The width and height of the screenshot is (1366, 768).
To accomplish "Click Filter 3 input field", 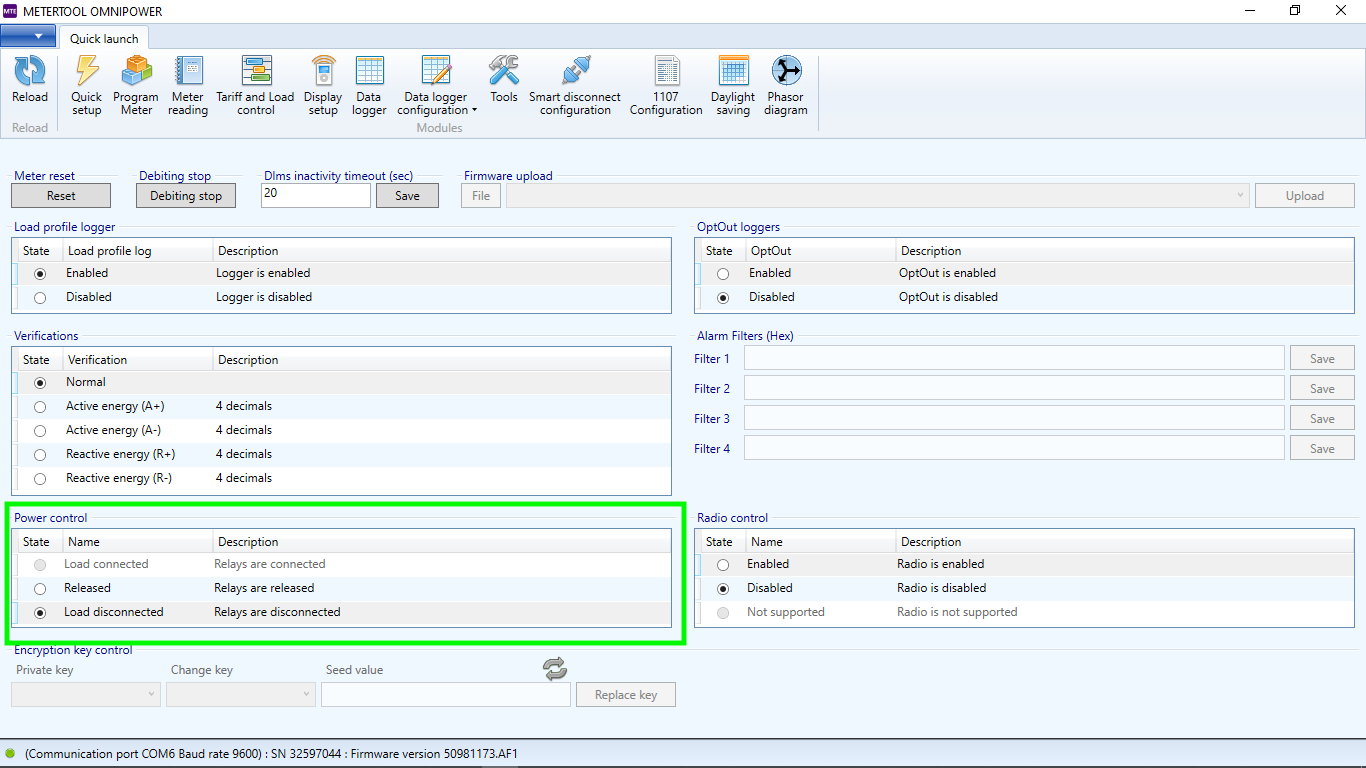I will (x=1014, y=418).
